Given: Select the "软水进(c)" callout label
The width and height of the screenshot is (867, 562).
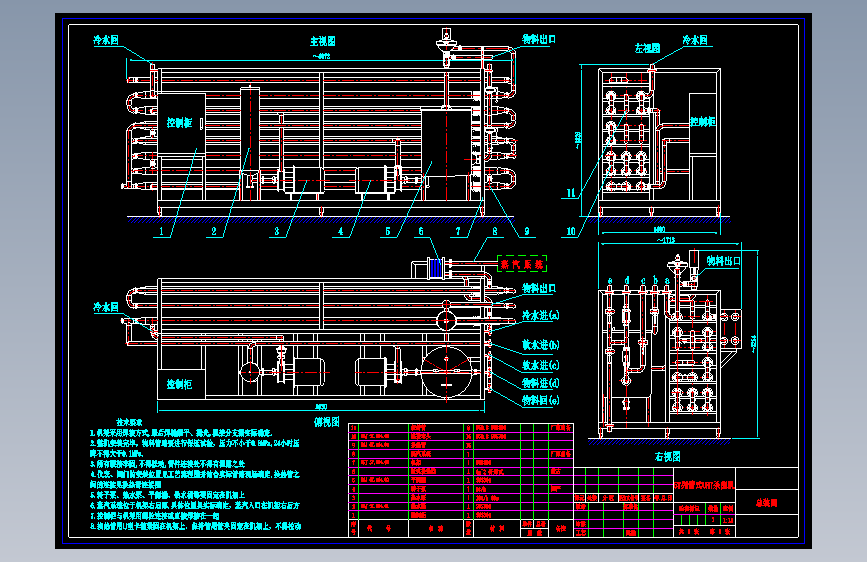Looking at the screenshot, I should coord(541,365).
